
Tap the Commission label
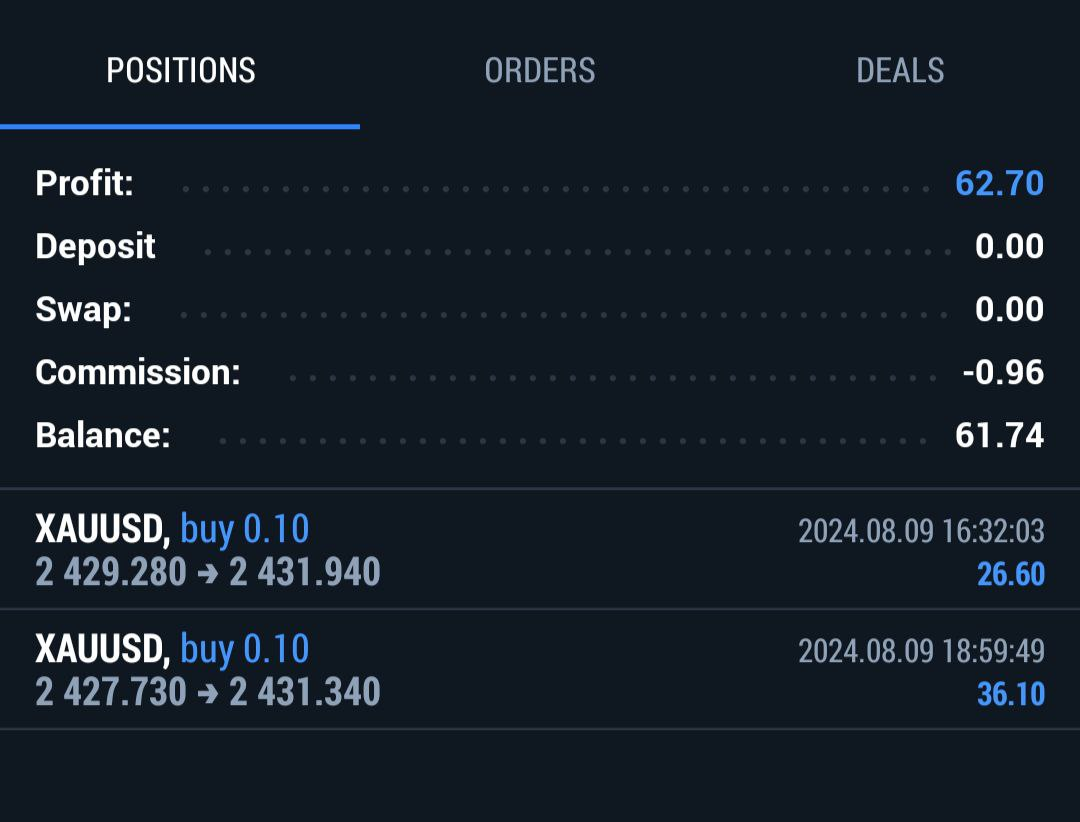tap(138, 373)
